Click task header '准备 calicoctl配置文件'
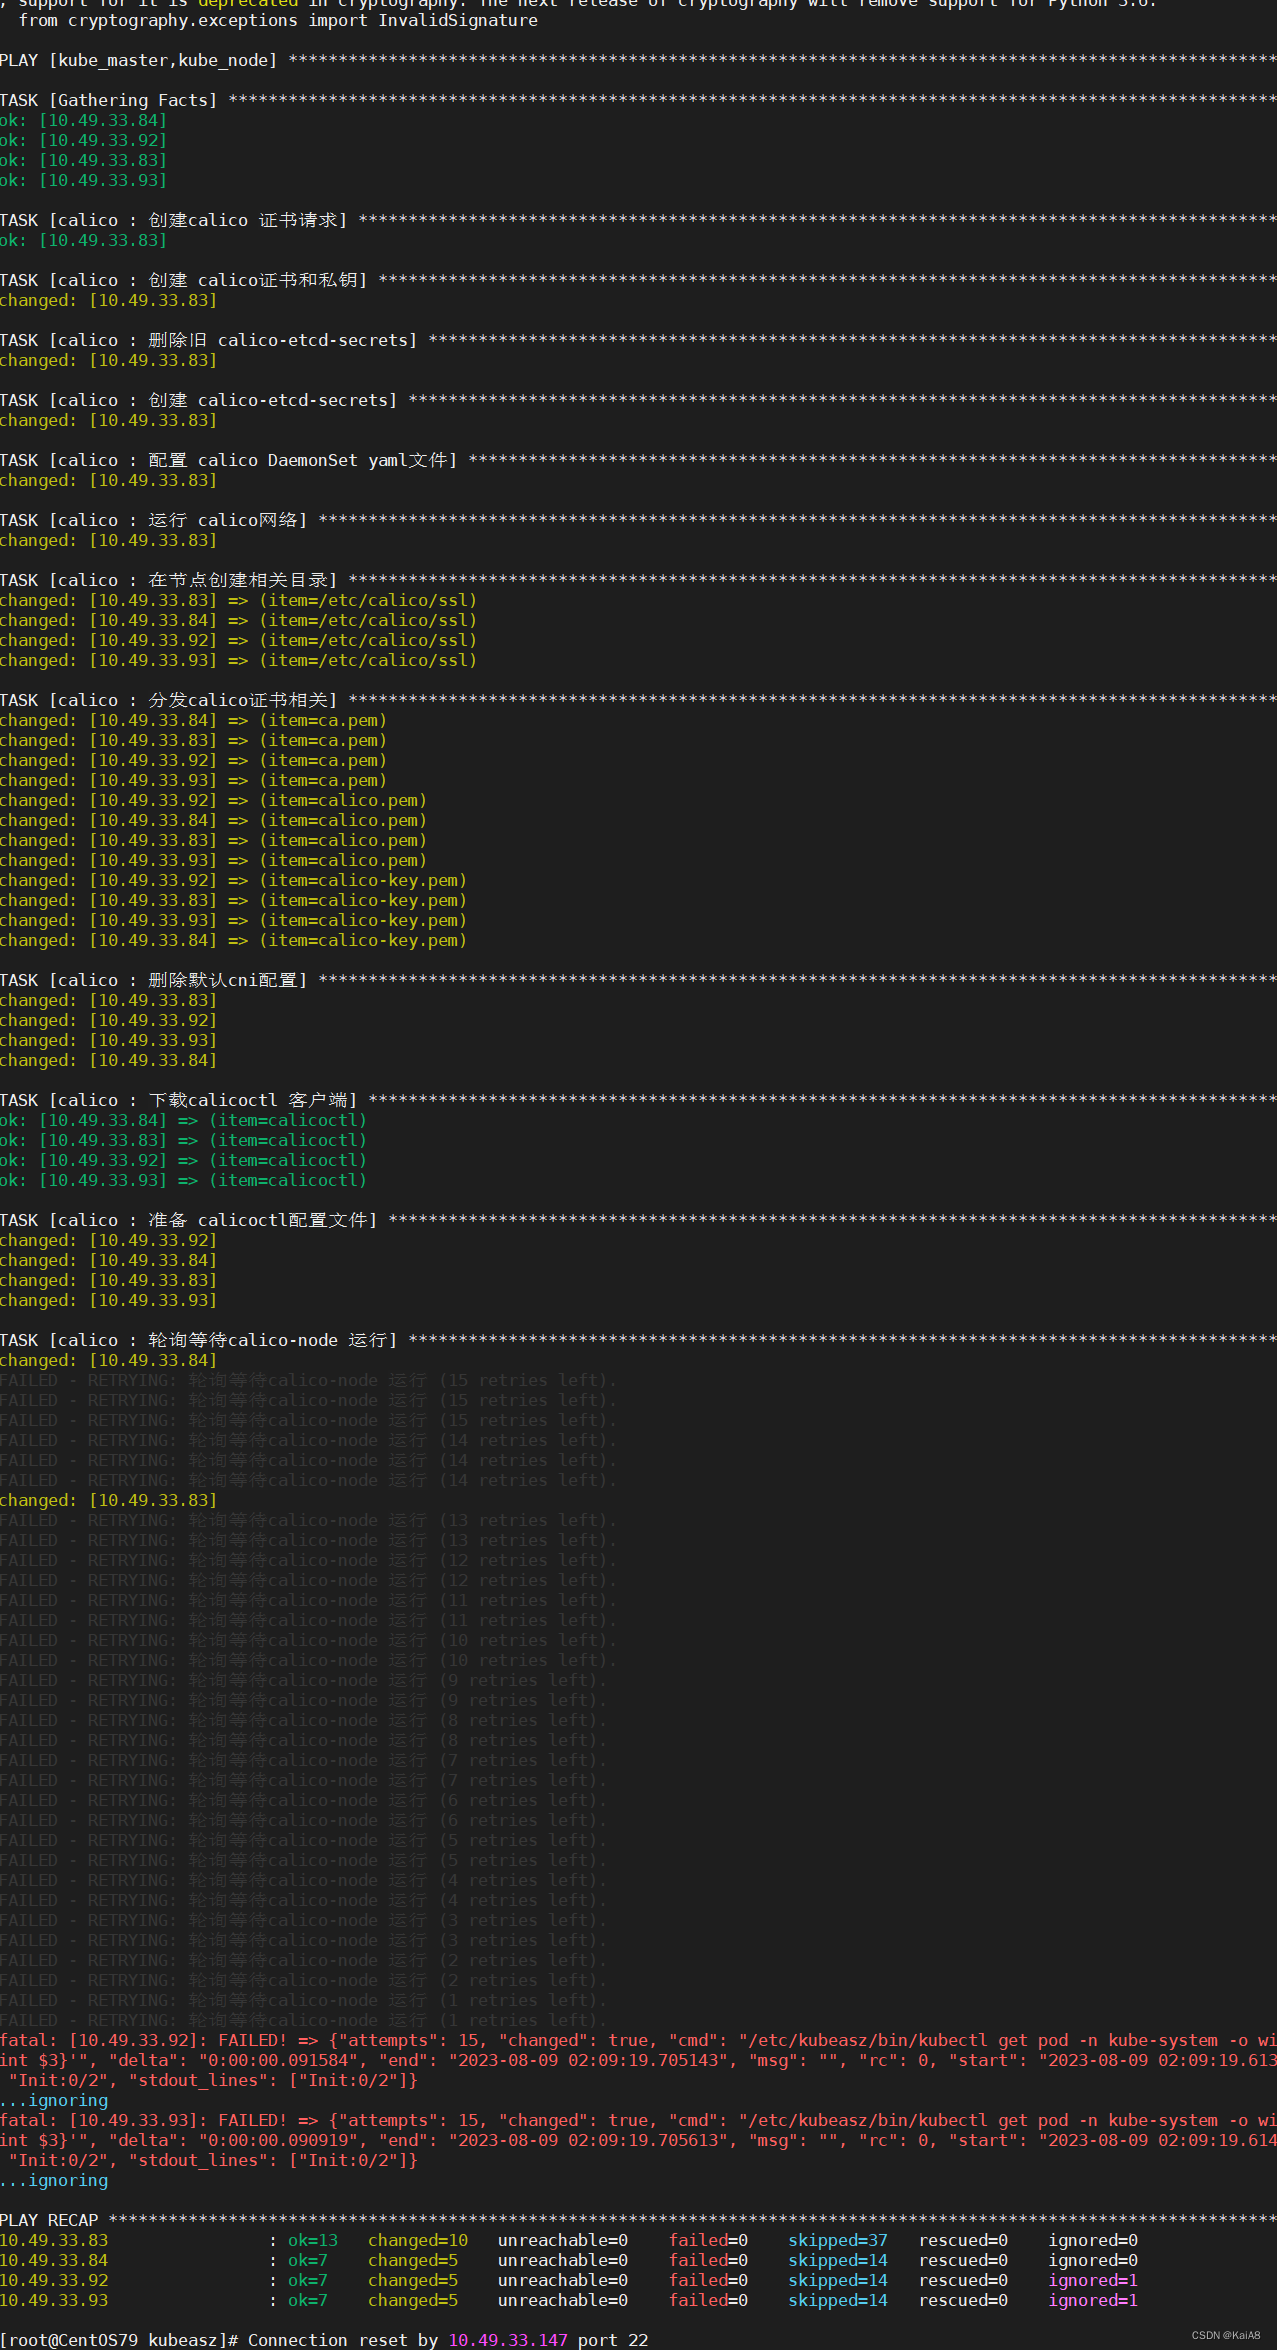This screenshot has width=1277, height=2350. pos(188,1220)
